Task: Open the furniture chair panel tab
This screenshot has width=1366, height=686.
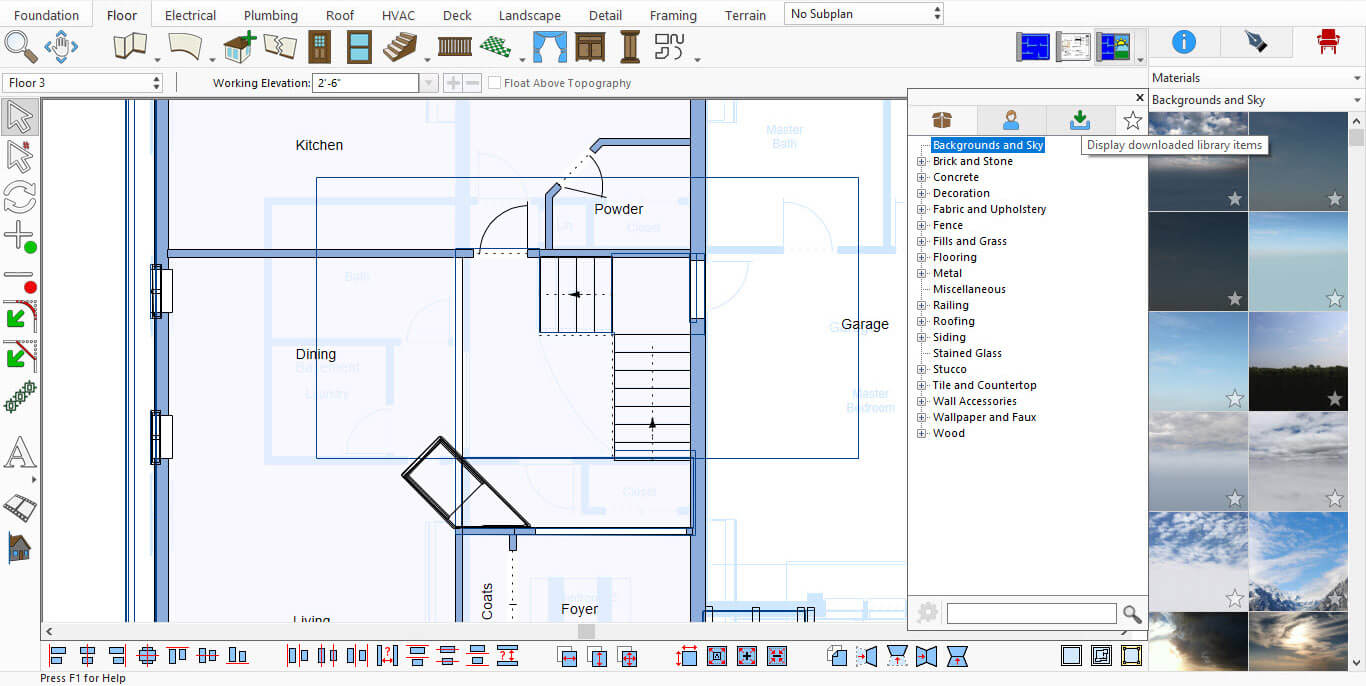Action: (1327, 41)
